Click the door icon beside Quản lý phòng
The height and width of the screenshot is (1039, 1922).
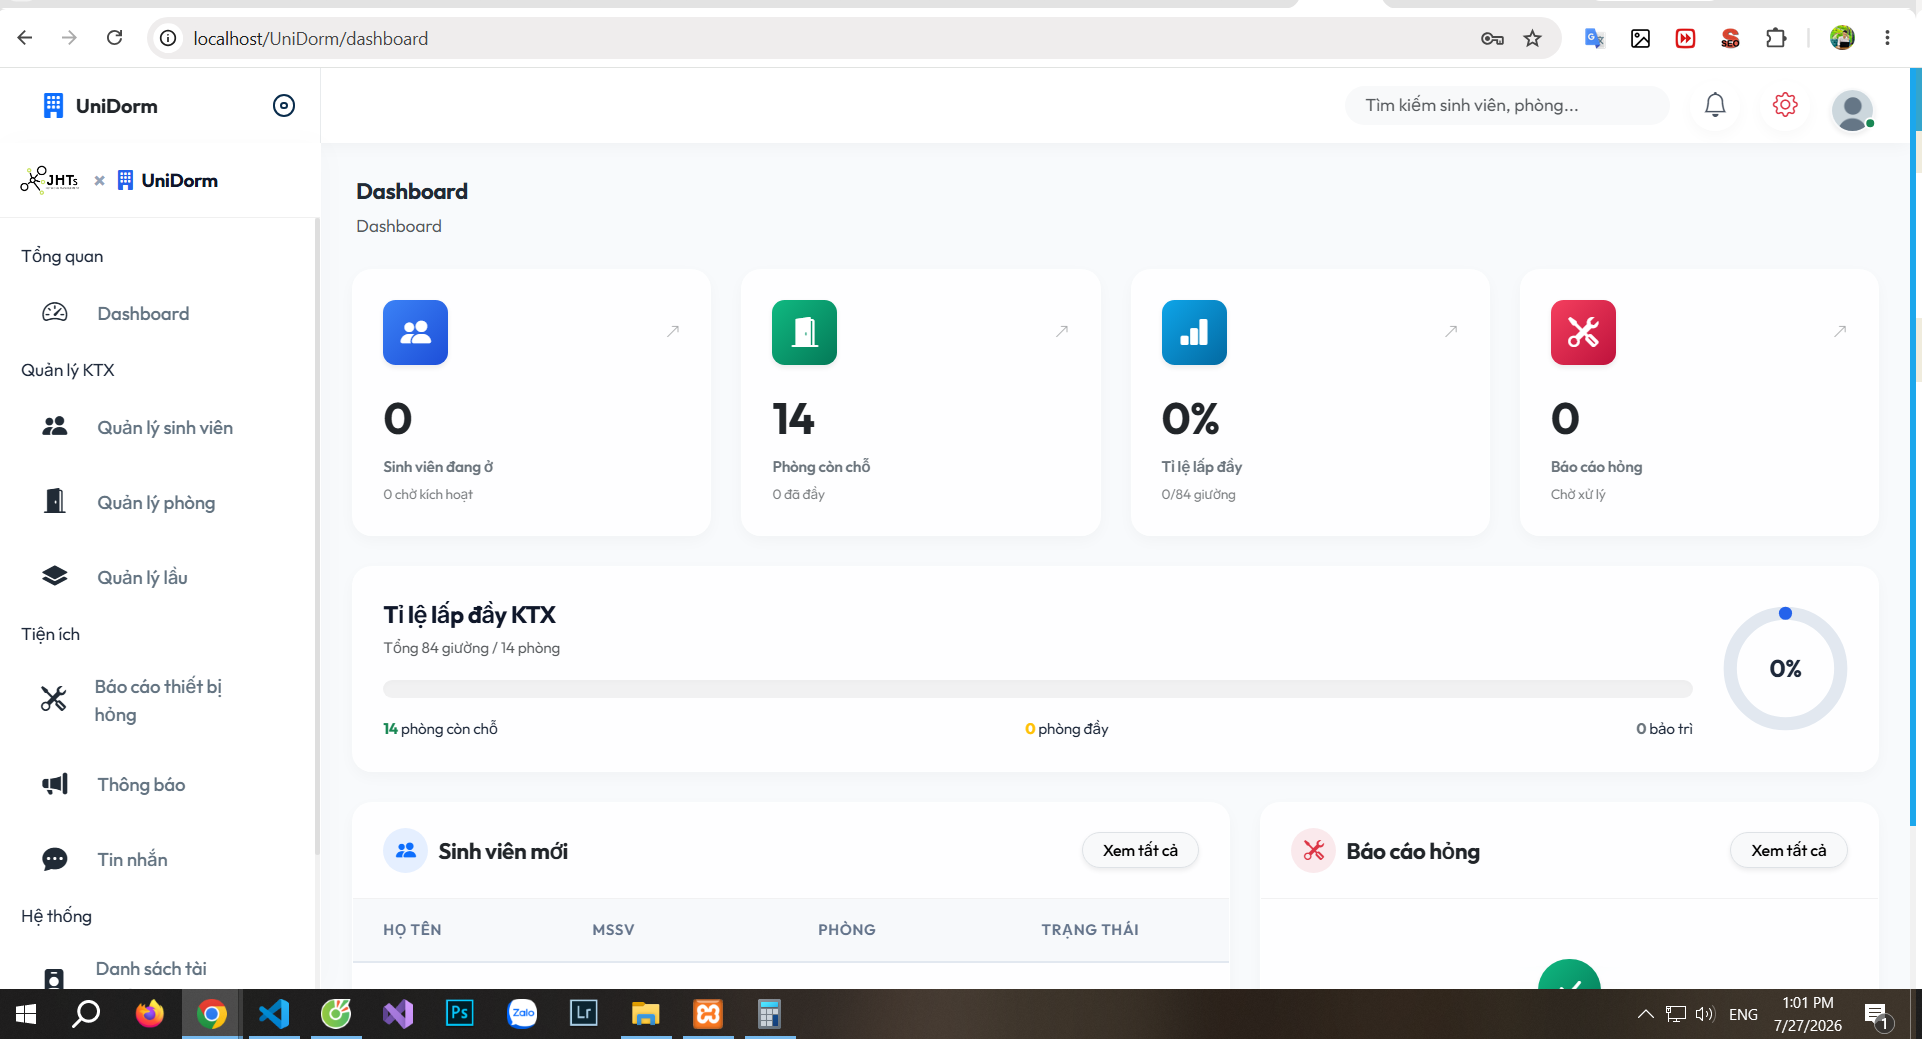coord(55,501)
